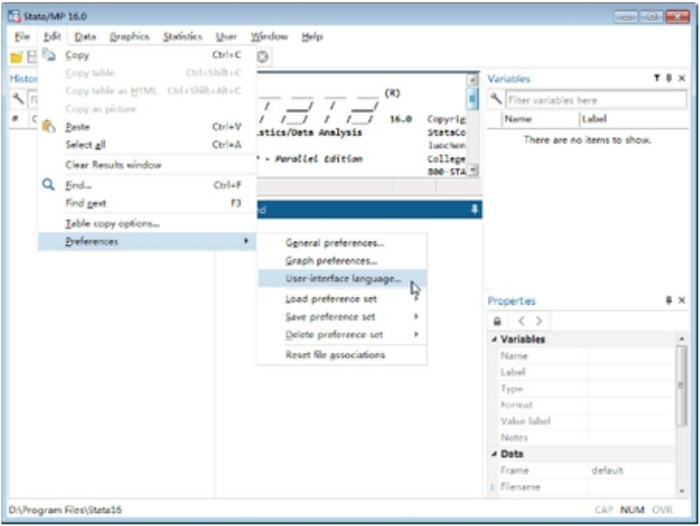Click the Copy icon in Edit menu
The height and width of the screenshot is (526, 700).
(x=49, y=55)
